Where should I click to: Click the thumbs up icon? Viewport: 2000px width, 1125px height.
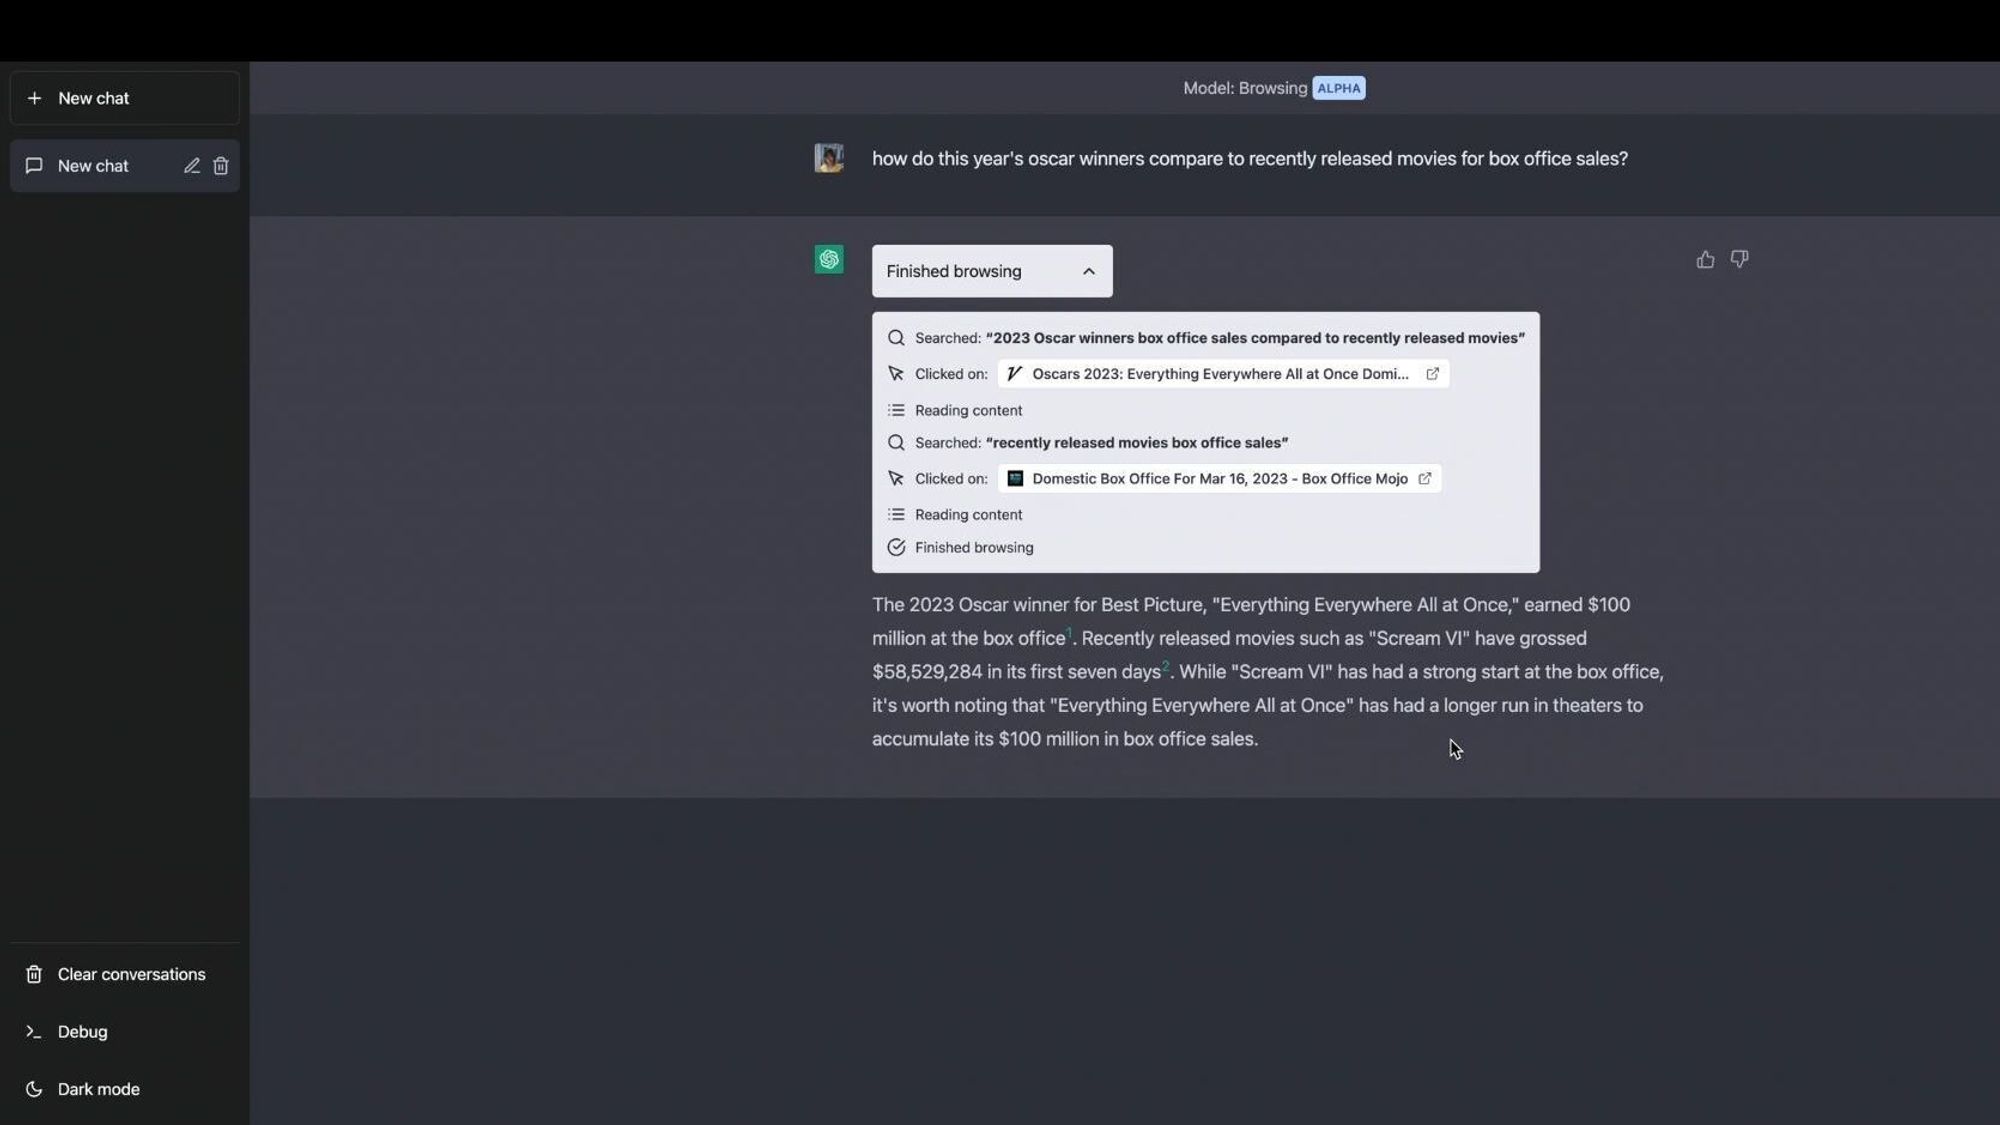pos(1706,258)
